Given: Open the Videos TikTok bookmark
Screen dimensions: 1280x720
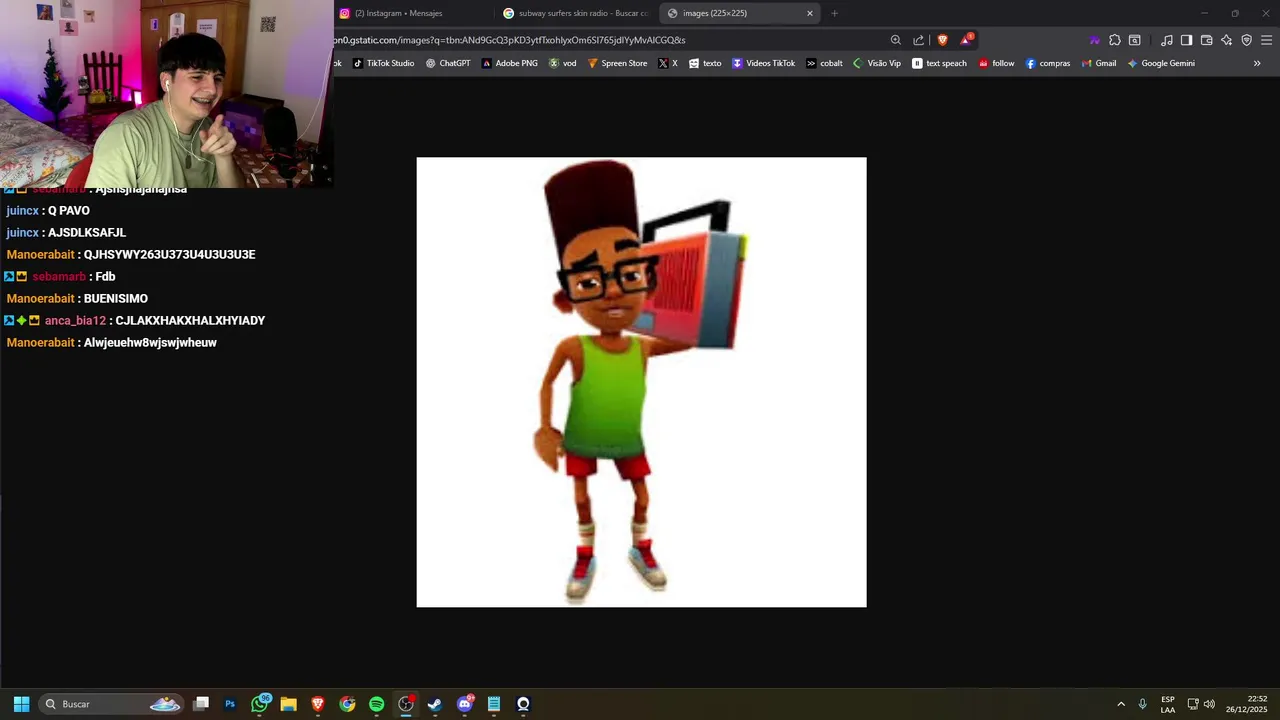Looking at the screenshot, I should click(x=763, y=63).
